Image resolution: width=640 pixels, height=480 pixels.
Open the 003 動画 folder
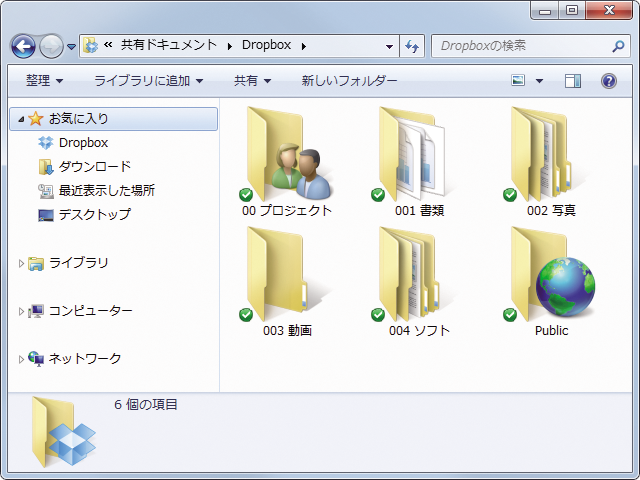click(287, 275)
